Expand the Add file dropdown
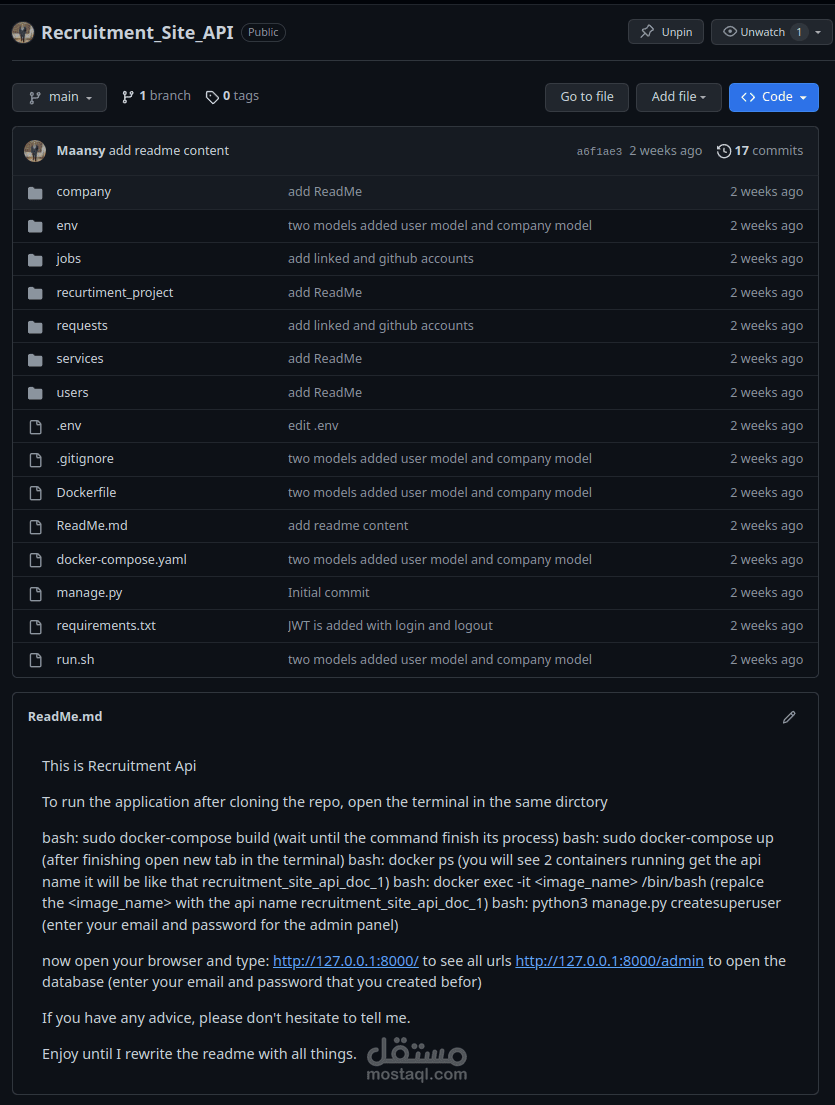Screen dimensions: 835x1105 (x=678, y=97)
